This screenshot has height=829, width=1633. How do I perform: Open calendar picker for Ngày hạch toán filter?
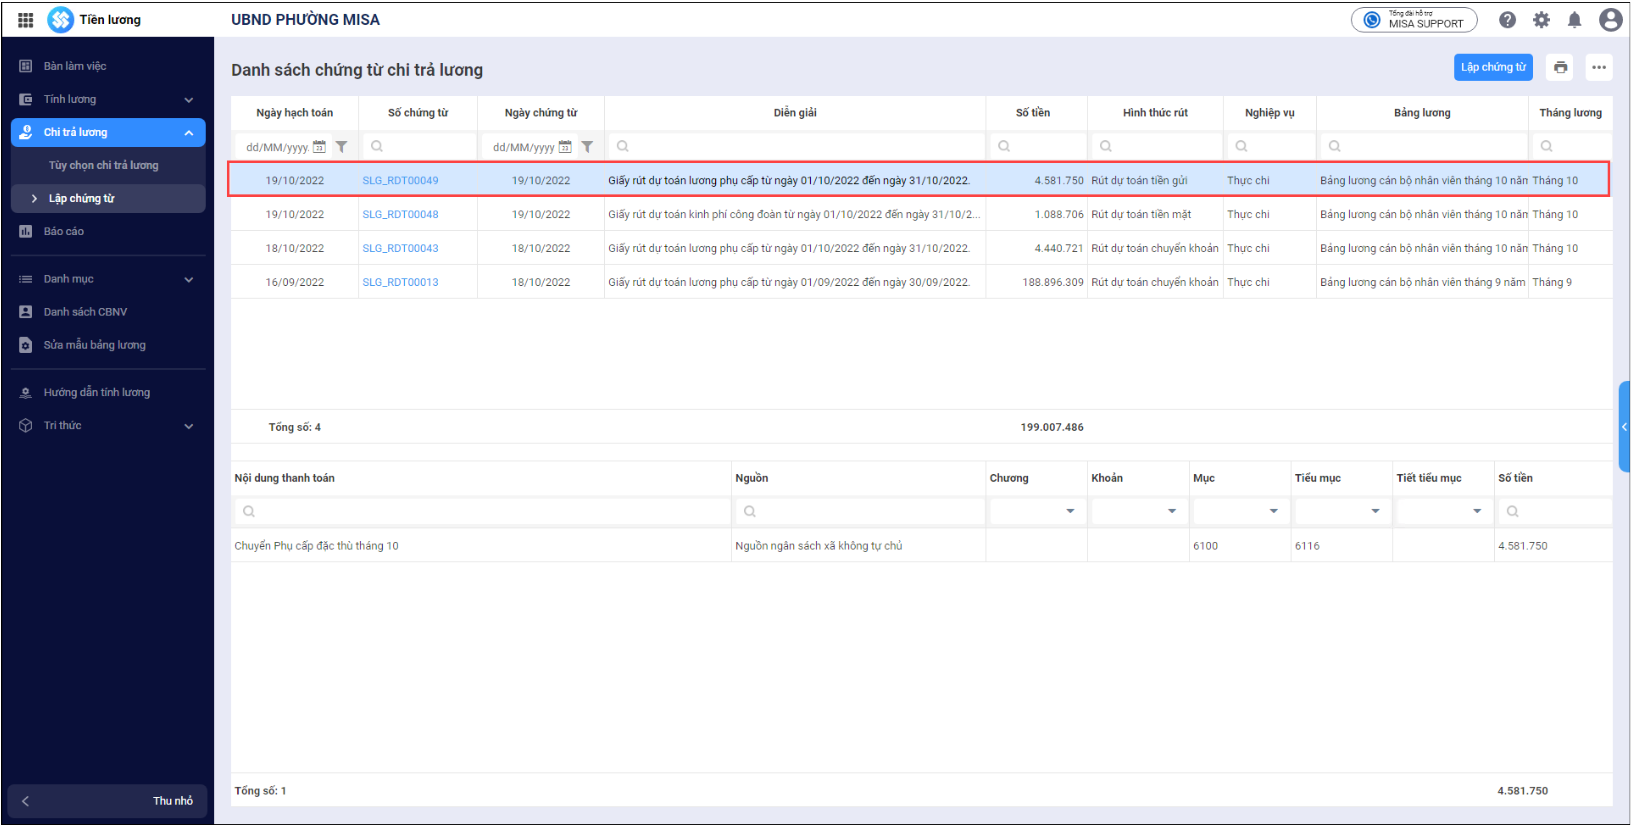coord(319,147)
